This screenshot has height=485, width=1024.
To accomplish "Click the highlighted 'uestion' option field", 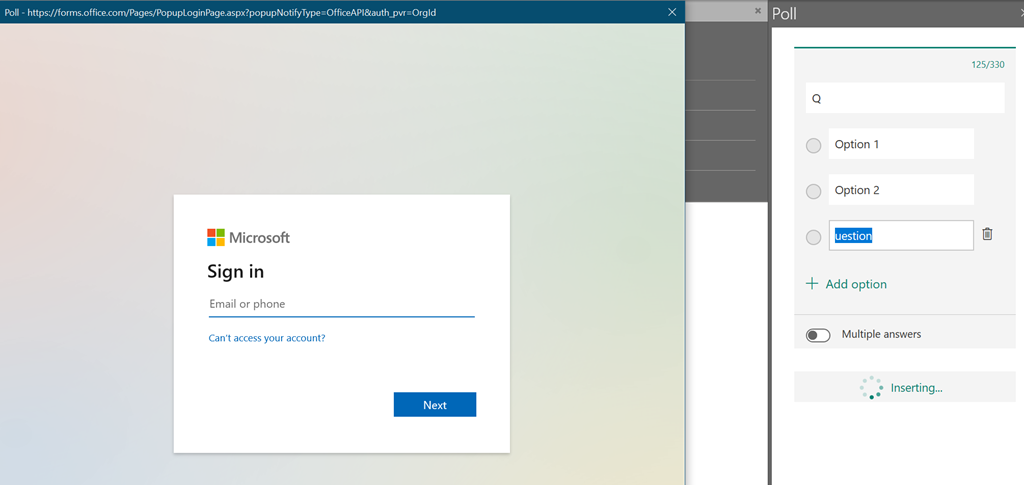I will pyautogui.click(x=900, y=236).
